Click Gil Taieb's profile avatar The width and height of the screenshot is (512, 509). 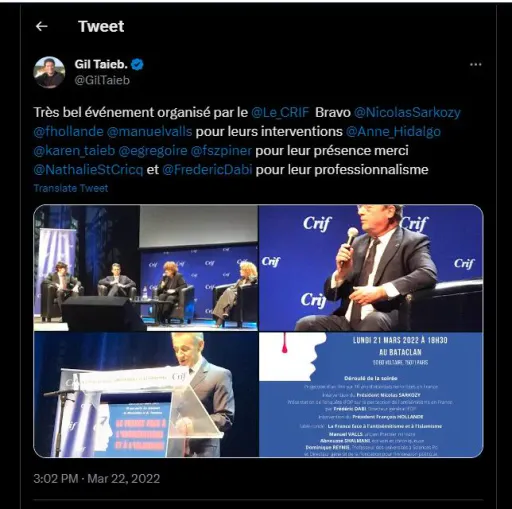click(49, 72)
